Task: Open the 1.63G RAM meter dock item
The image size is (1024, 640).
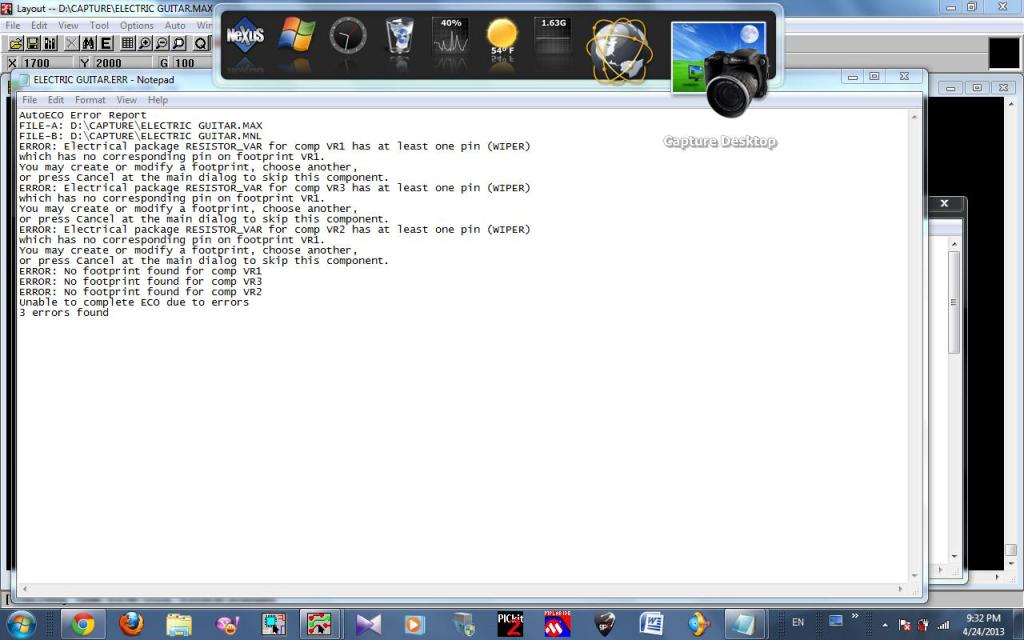Action: pos(553,36)
